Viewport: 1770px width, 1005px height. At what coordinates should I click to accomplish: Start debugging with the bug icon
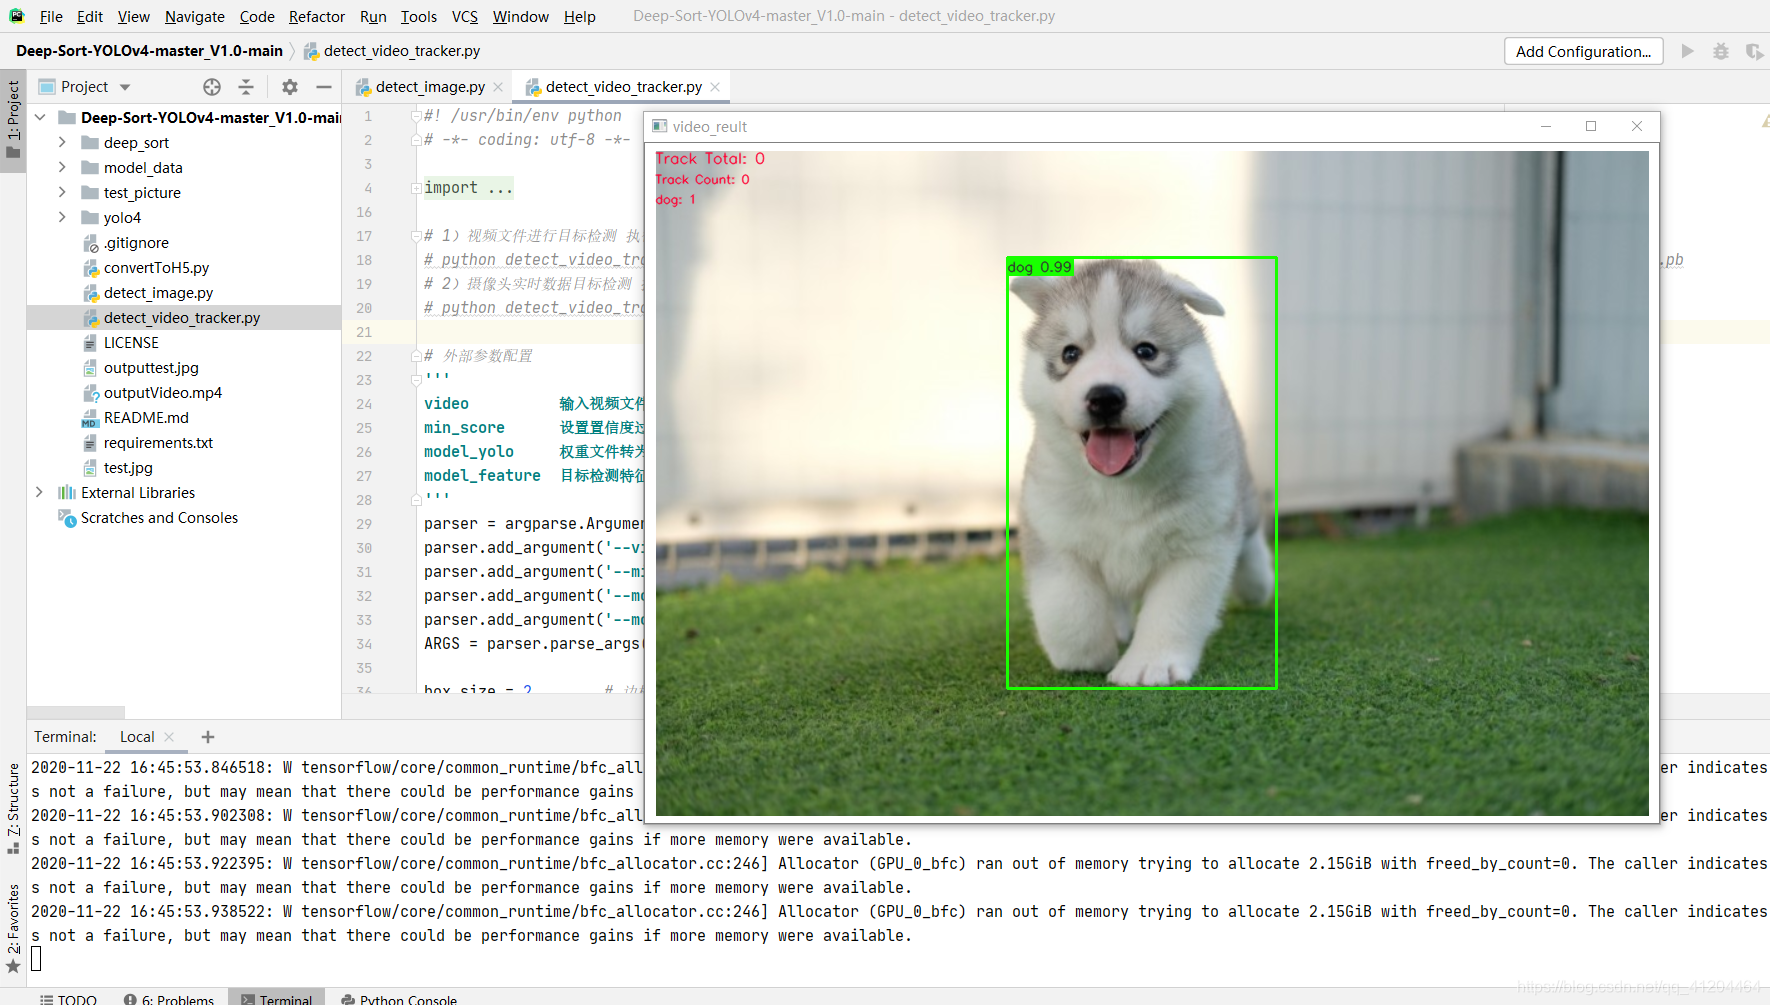[x=1721, y=51]
